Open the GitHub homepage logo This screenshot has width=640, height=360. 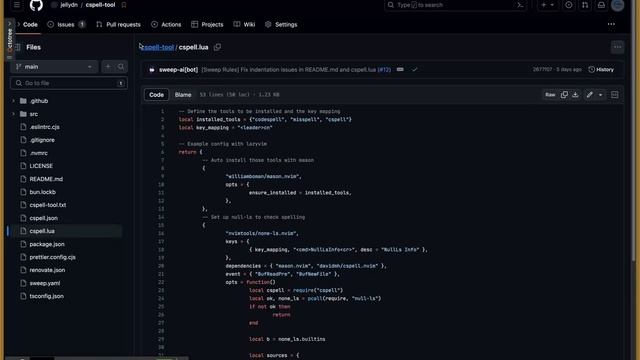[x=36, y=5]
